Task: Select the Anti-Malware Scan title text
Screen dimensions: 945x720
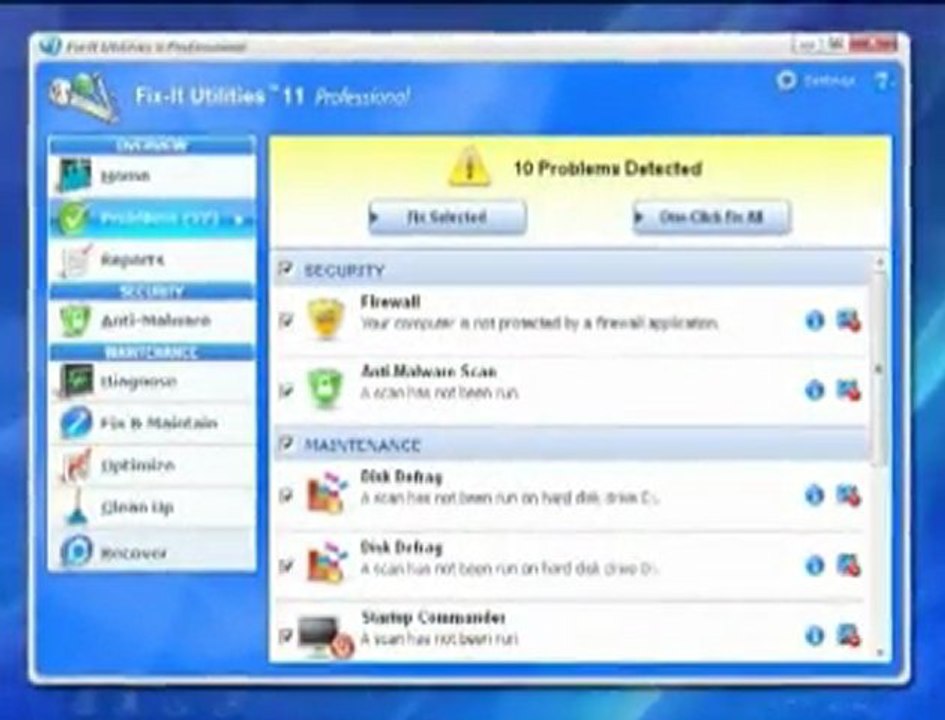Action: click(429, 371)
